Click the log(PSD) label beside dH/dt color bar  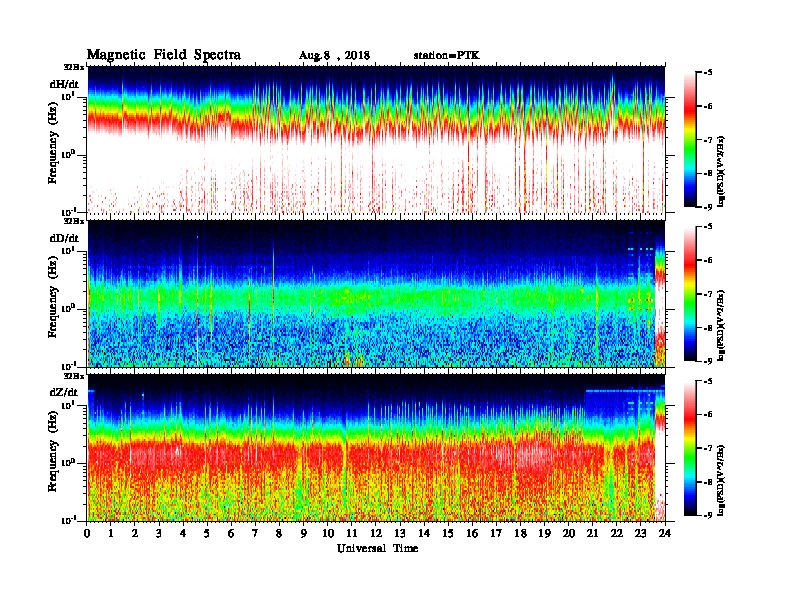click(x=722, y=171)
